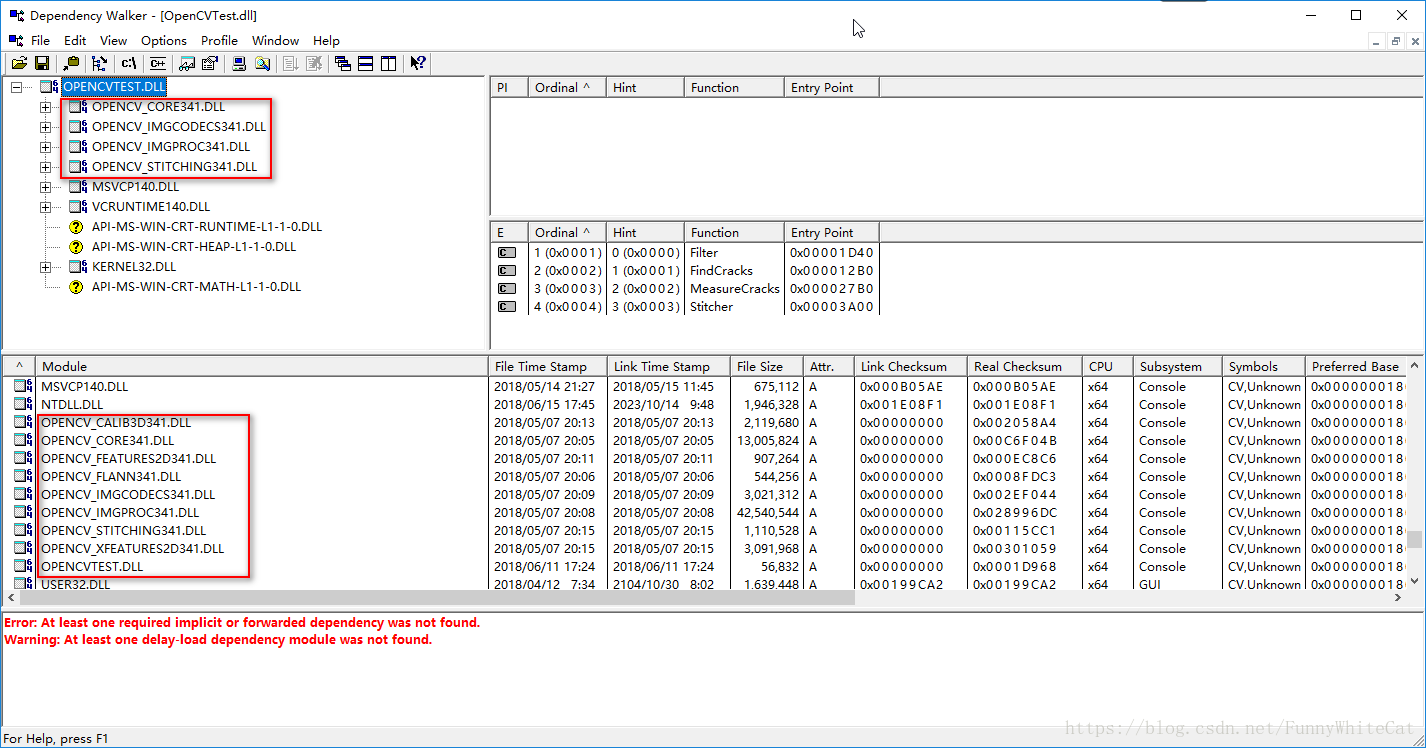The height and width of the screenshot is (748, 1426).
Task: Click the module list scroll-down arrow
Action: pyautogui.click(x=1415, y=580)
